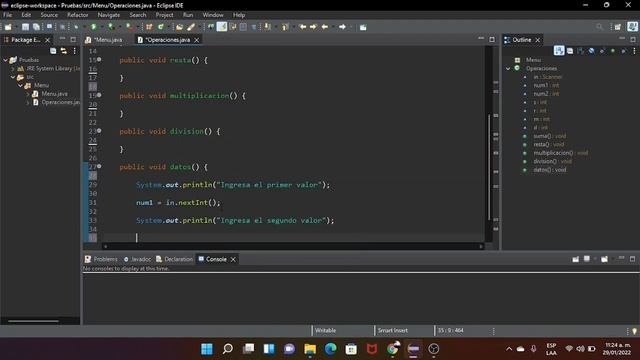Toggle Sort in the Outline toolbar
The image size is (640, 360).
[580, 51]
